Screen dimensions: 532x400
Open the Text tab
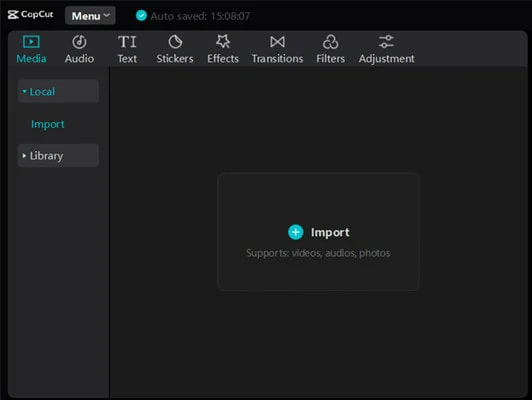tap(127, 50)
